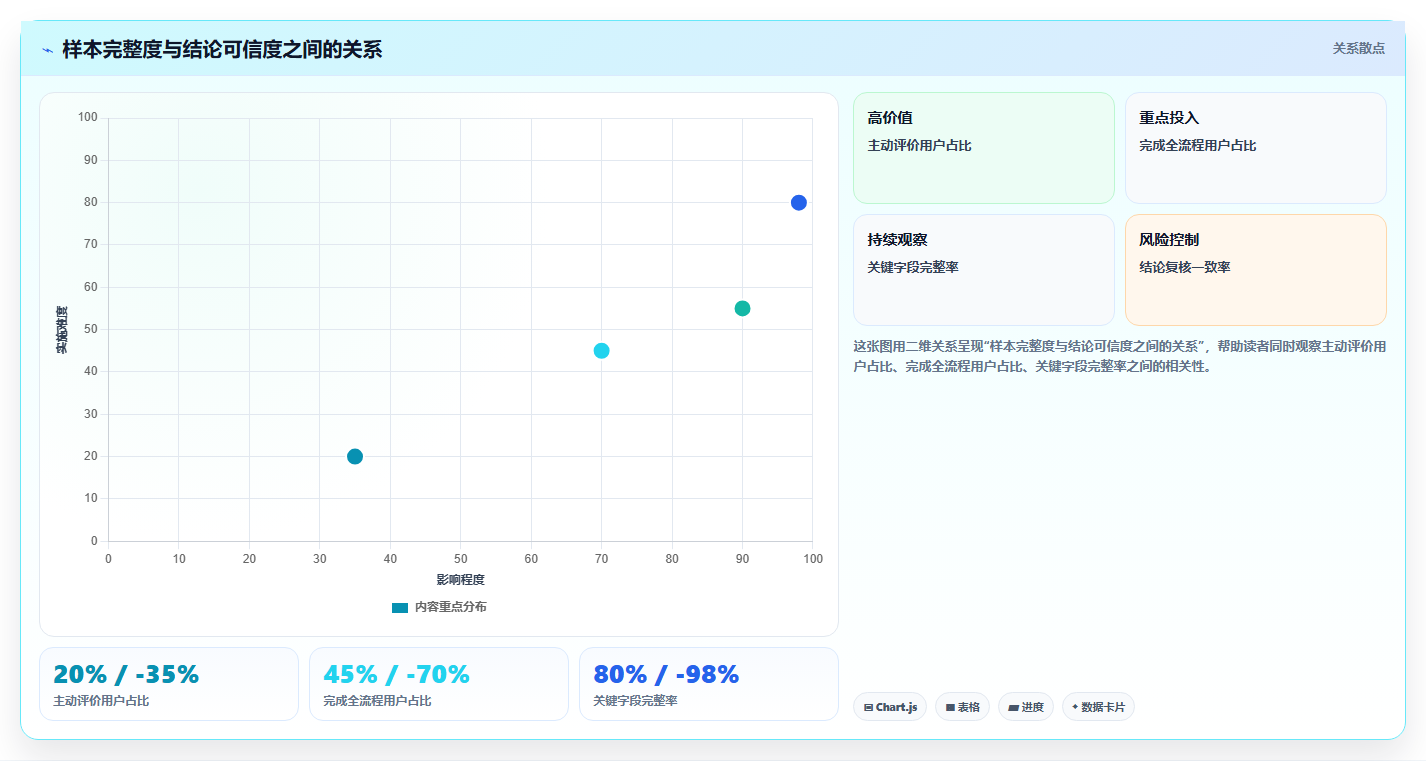
Task: Click the 80% / -98% stat card
Action: click(709, 684)
